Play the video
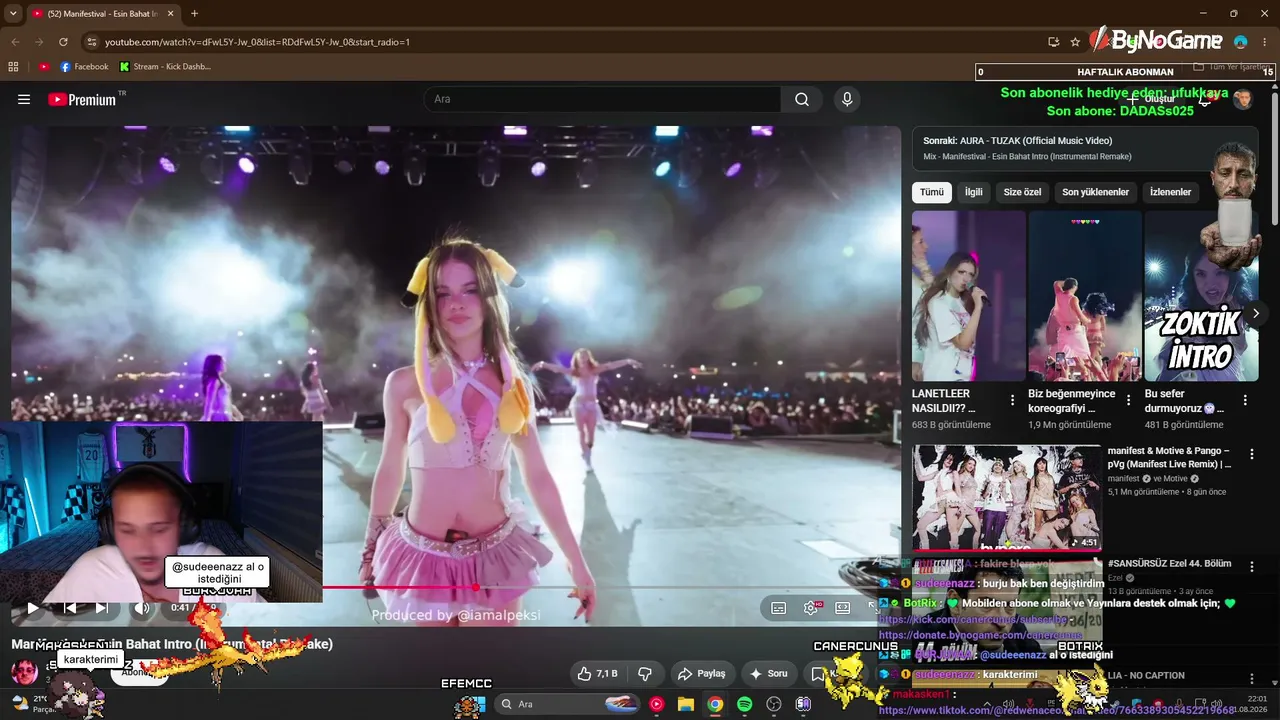 pos(33,607)
